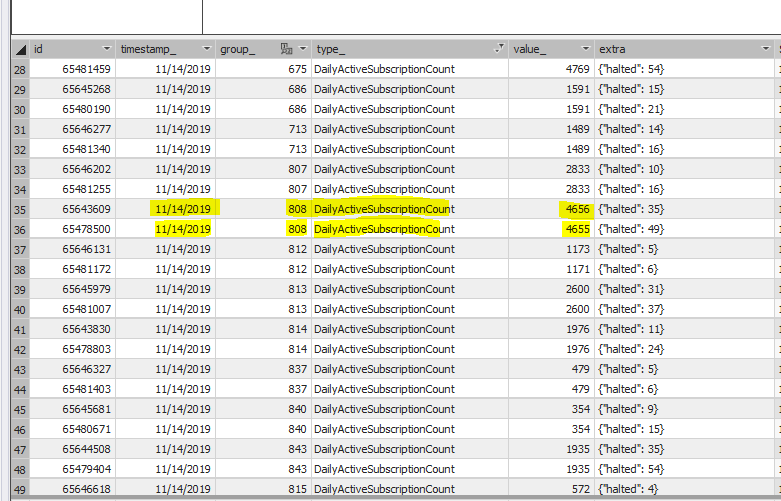781x501 pixels.
Task: Click the type_ cell in row 42
Action: tap(384, 349)
